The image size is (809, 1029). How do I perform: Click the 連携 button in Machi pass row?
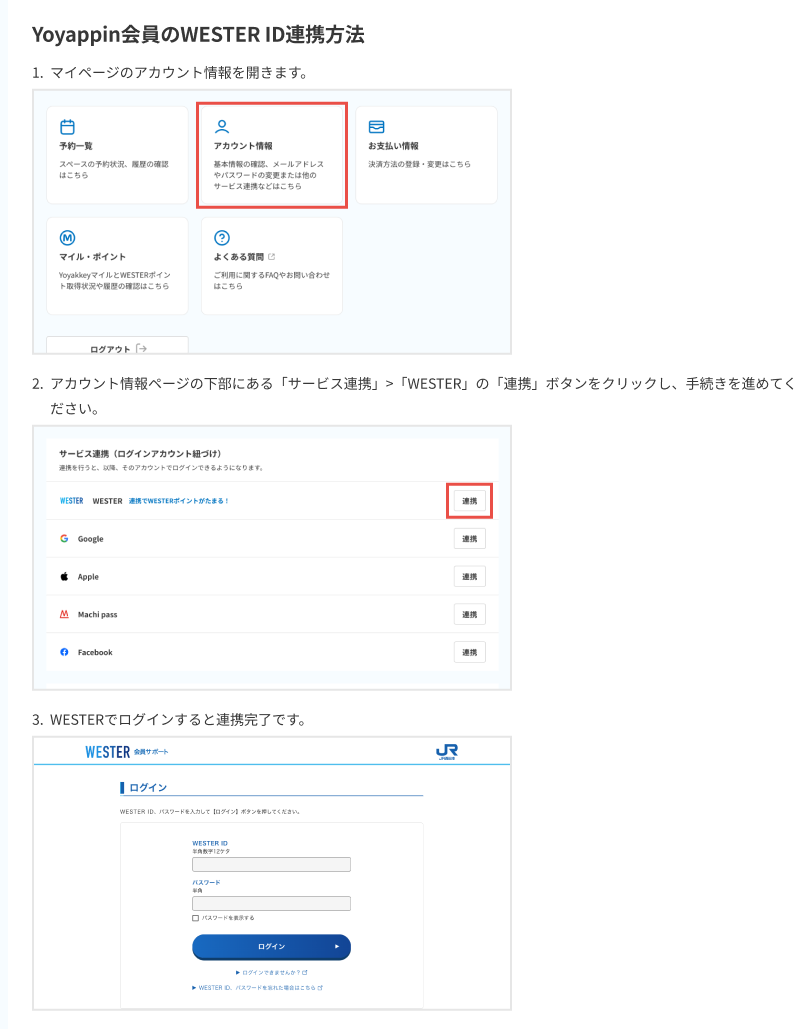pyautogui.click(x=470, y=614)
